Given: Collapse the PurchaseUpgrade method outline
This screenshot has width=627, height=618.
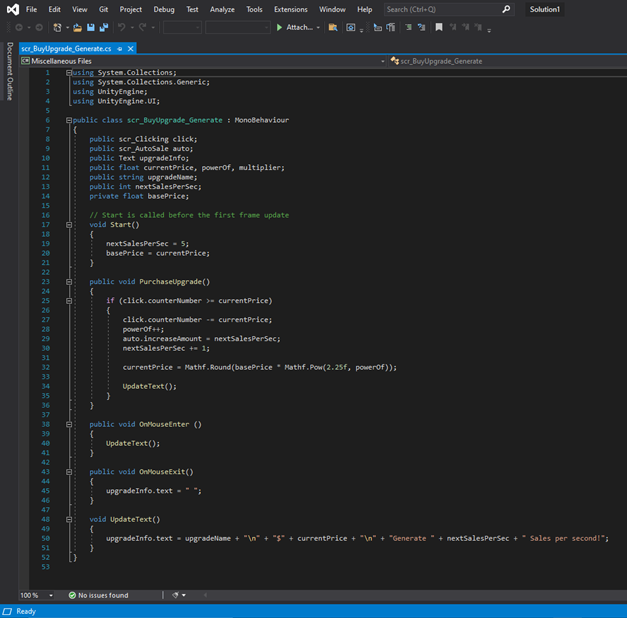Looking at the screenshot, I should coord(69,282).
